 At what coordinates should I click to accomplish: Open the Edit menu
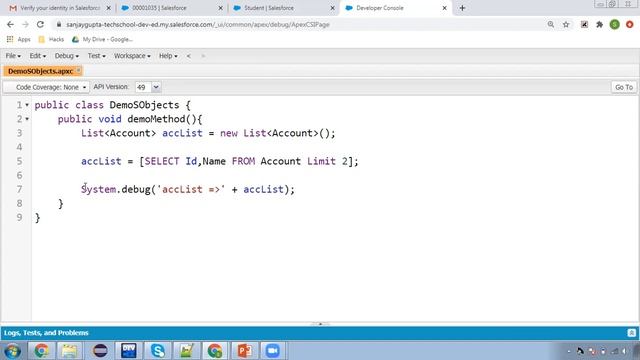[x=38, y=56]
